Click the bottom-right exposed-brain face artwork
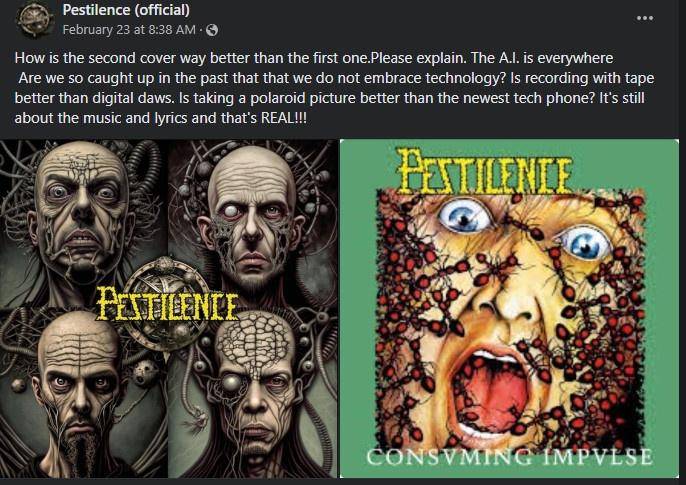This screenshot has height=485, width=686. tap(254, 394)
